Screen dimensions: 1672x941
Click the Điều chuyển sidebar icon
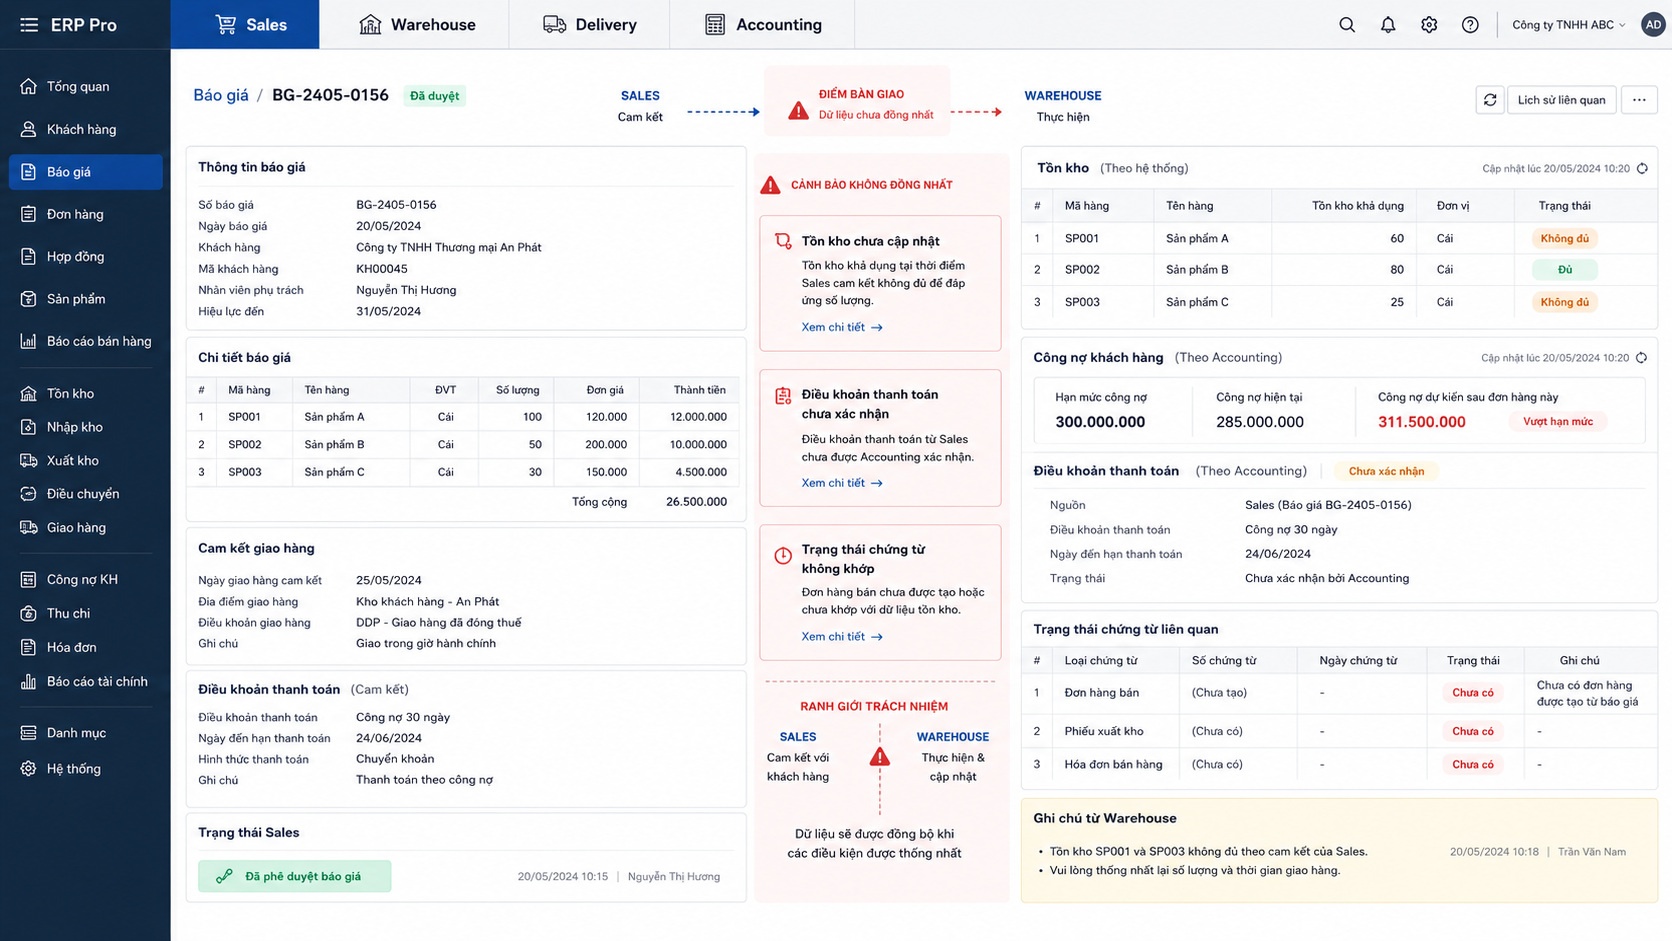tap(28, 494)
